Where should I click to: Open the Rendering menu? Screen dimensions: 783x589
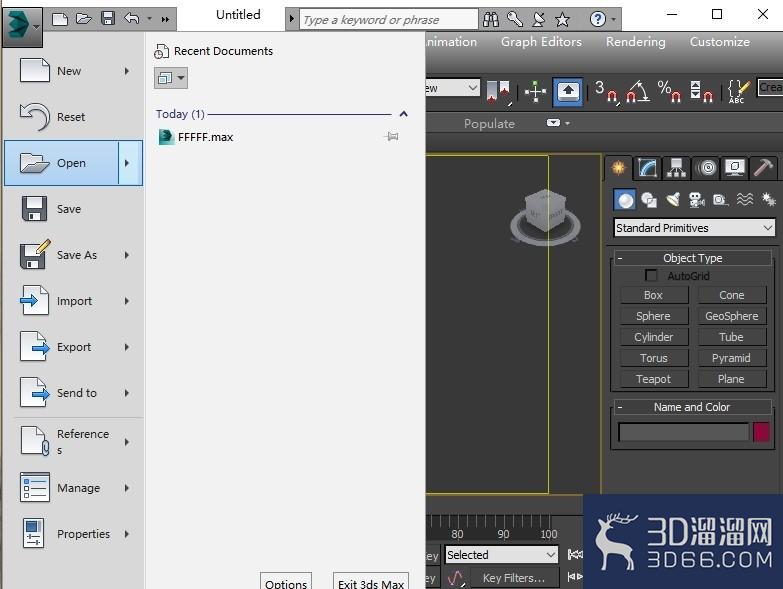636,42
